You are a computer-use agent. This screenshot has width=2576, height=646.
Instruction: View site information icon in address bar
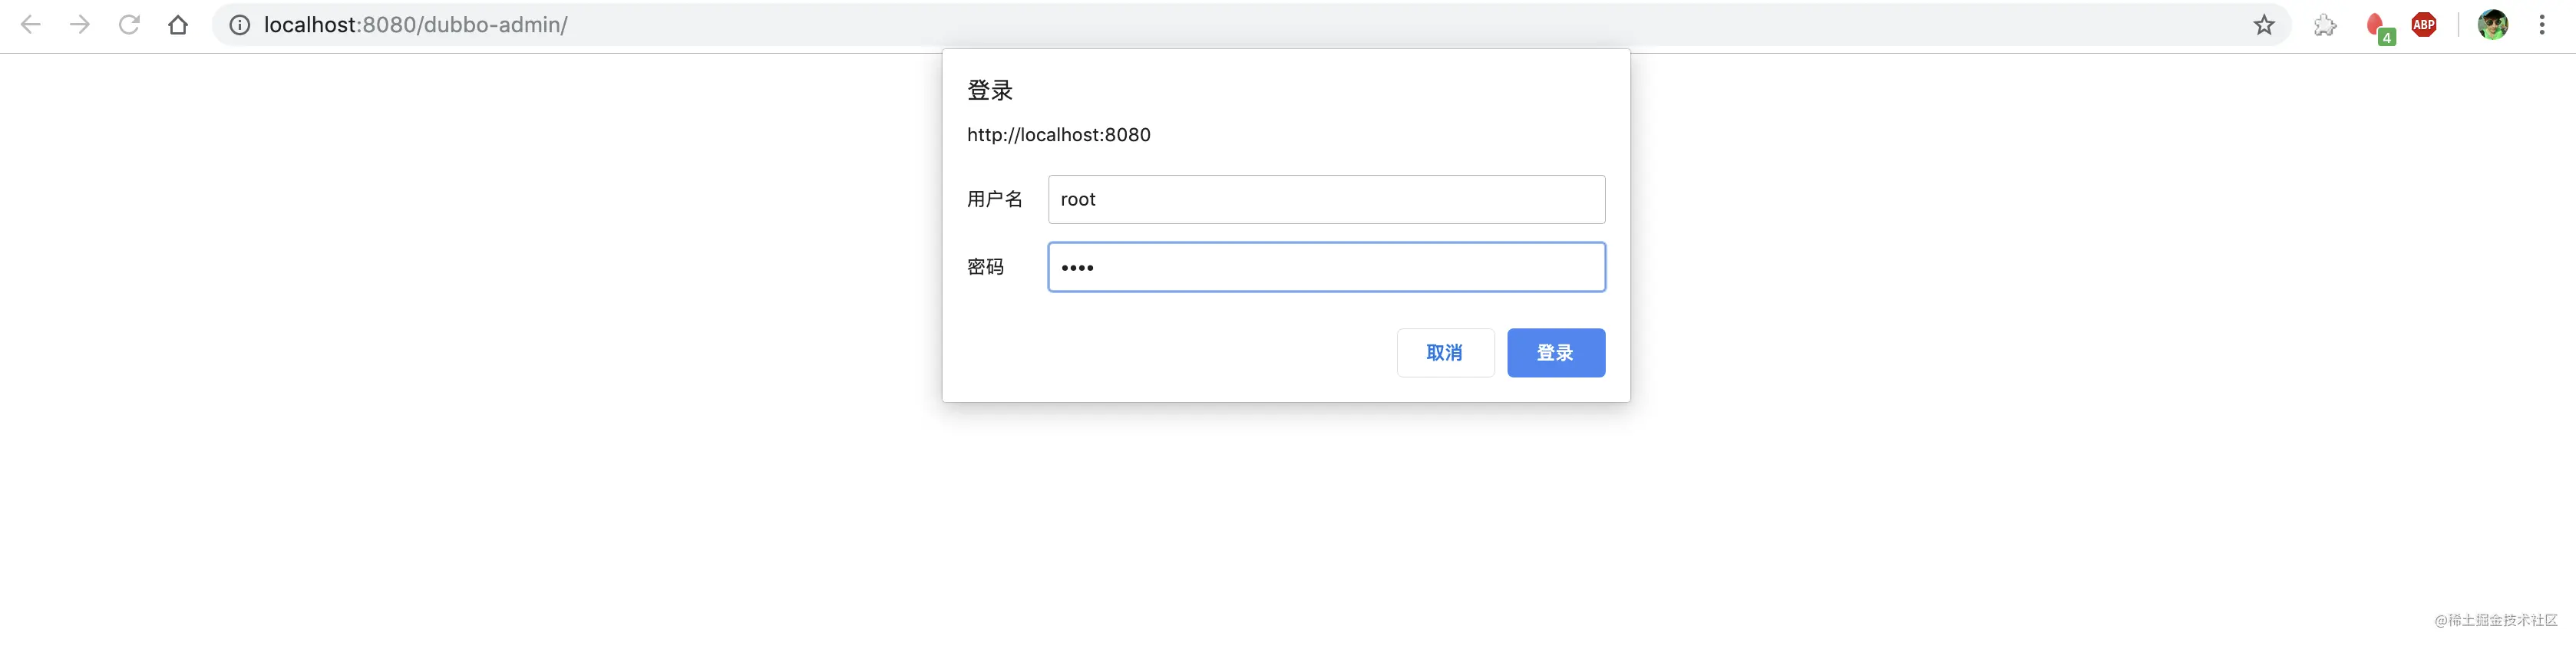coord(240,25)
